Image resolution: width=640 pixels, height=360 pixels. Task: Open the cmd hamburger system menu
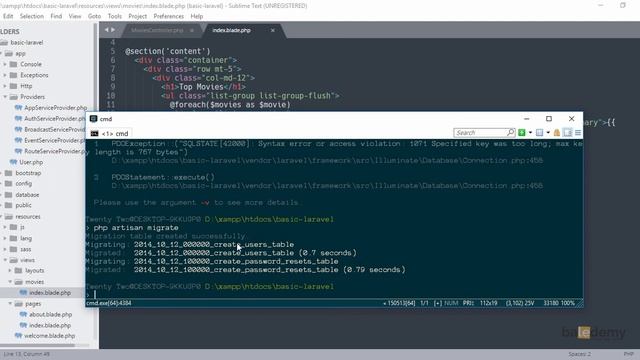pos(578,133)
